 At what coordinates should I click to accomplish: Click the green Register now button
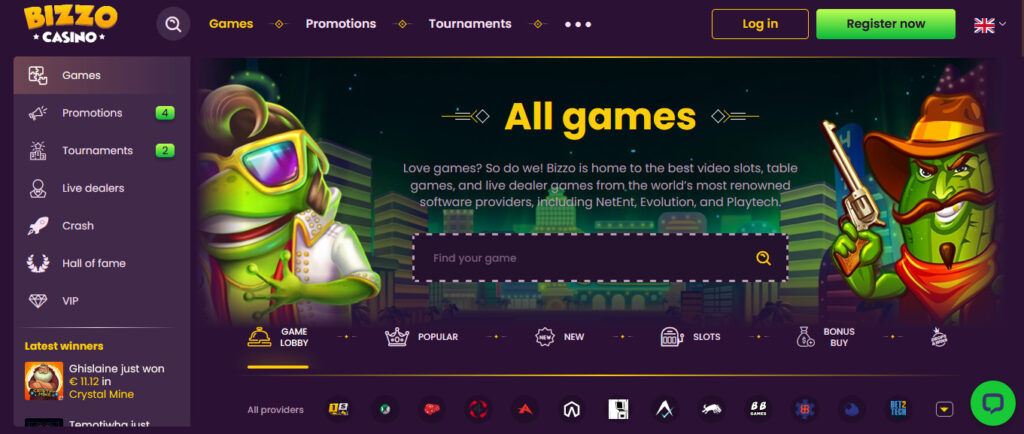pyautogui.click(x=886, y=24)
